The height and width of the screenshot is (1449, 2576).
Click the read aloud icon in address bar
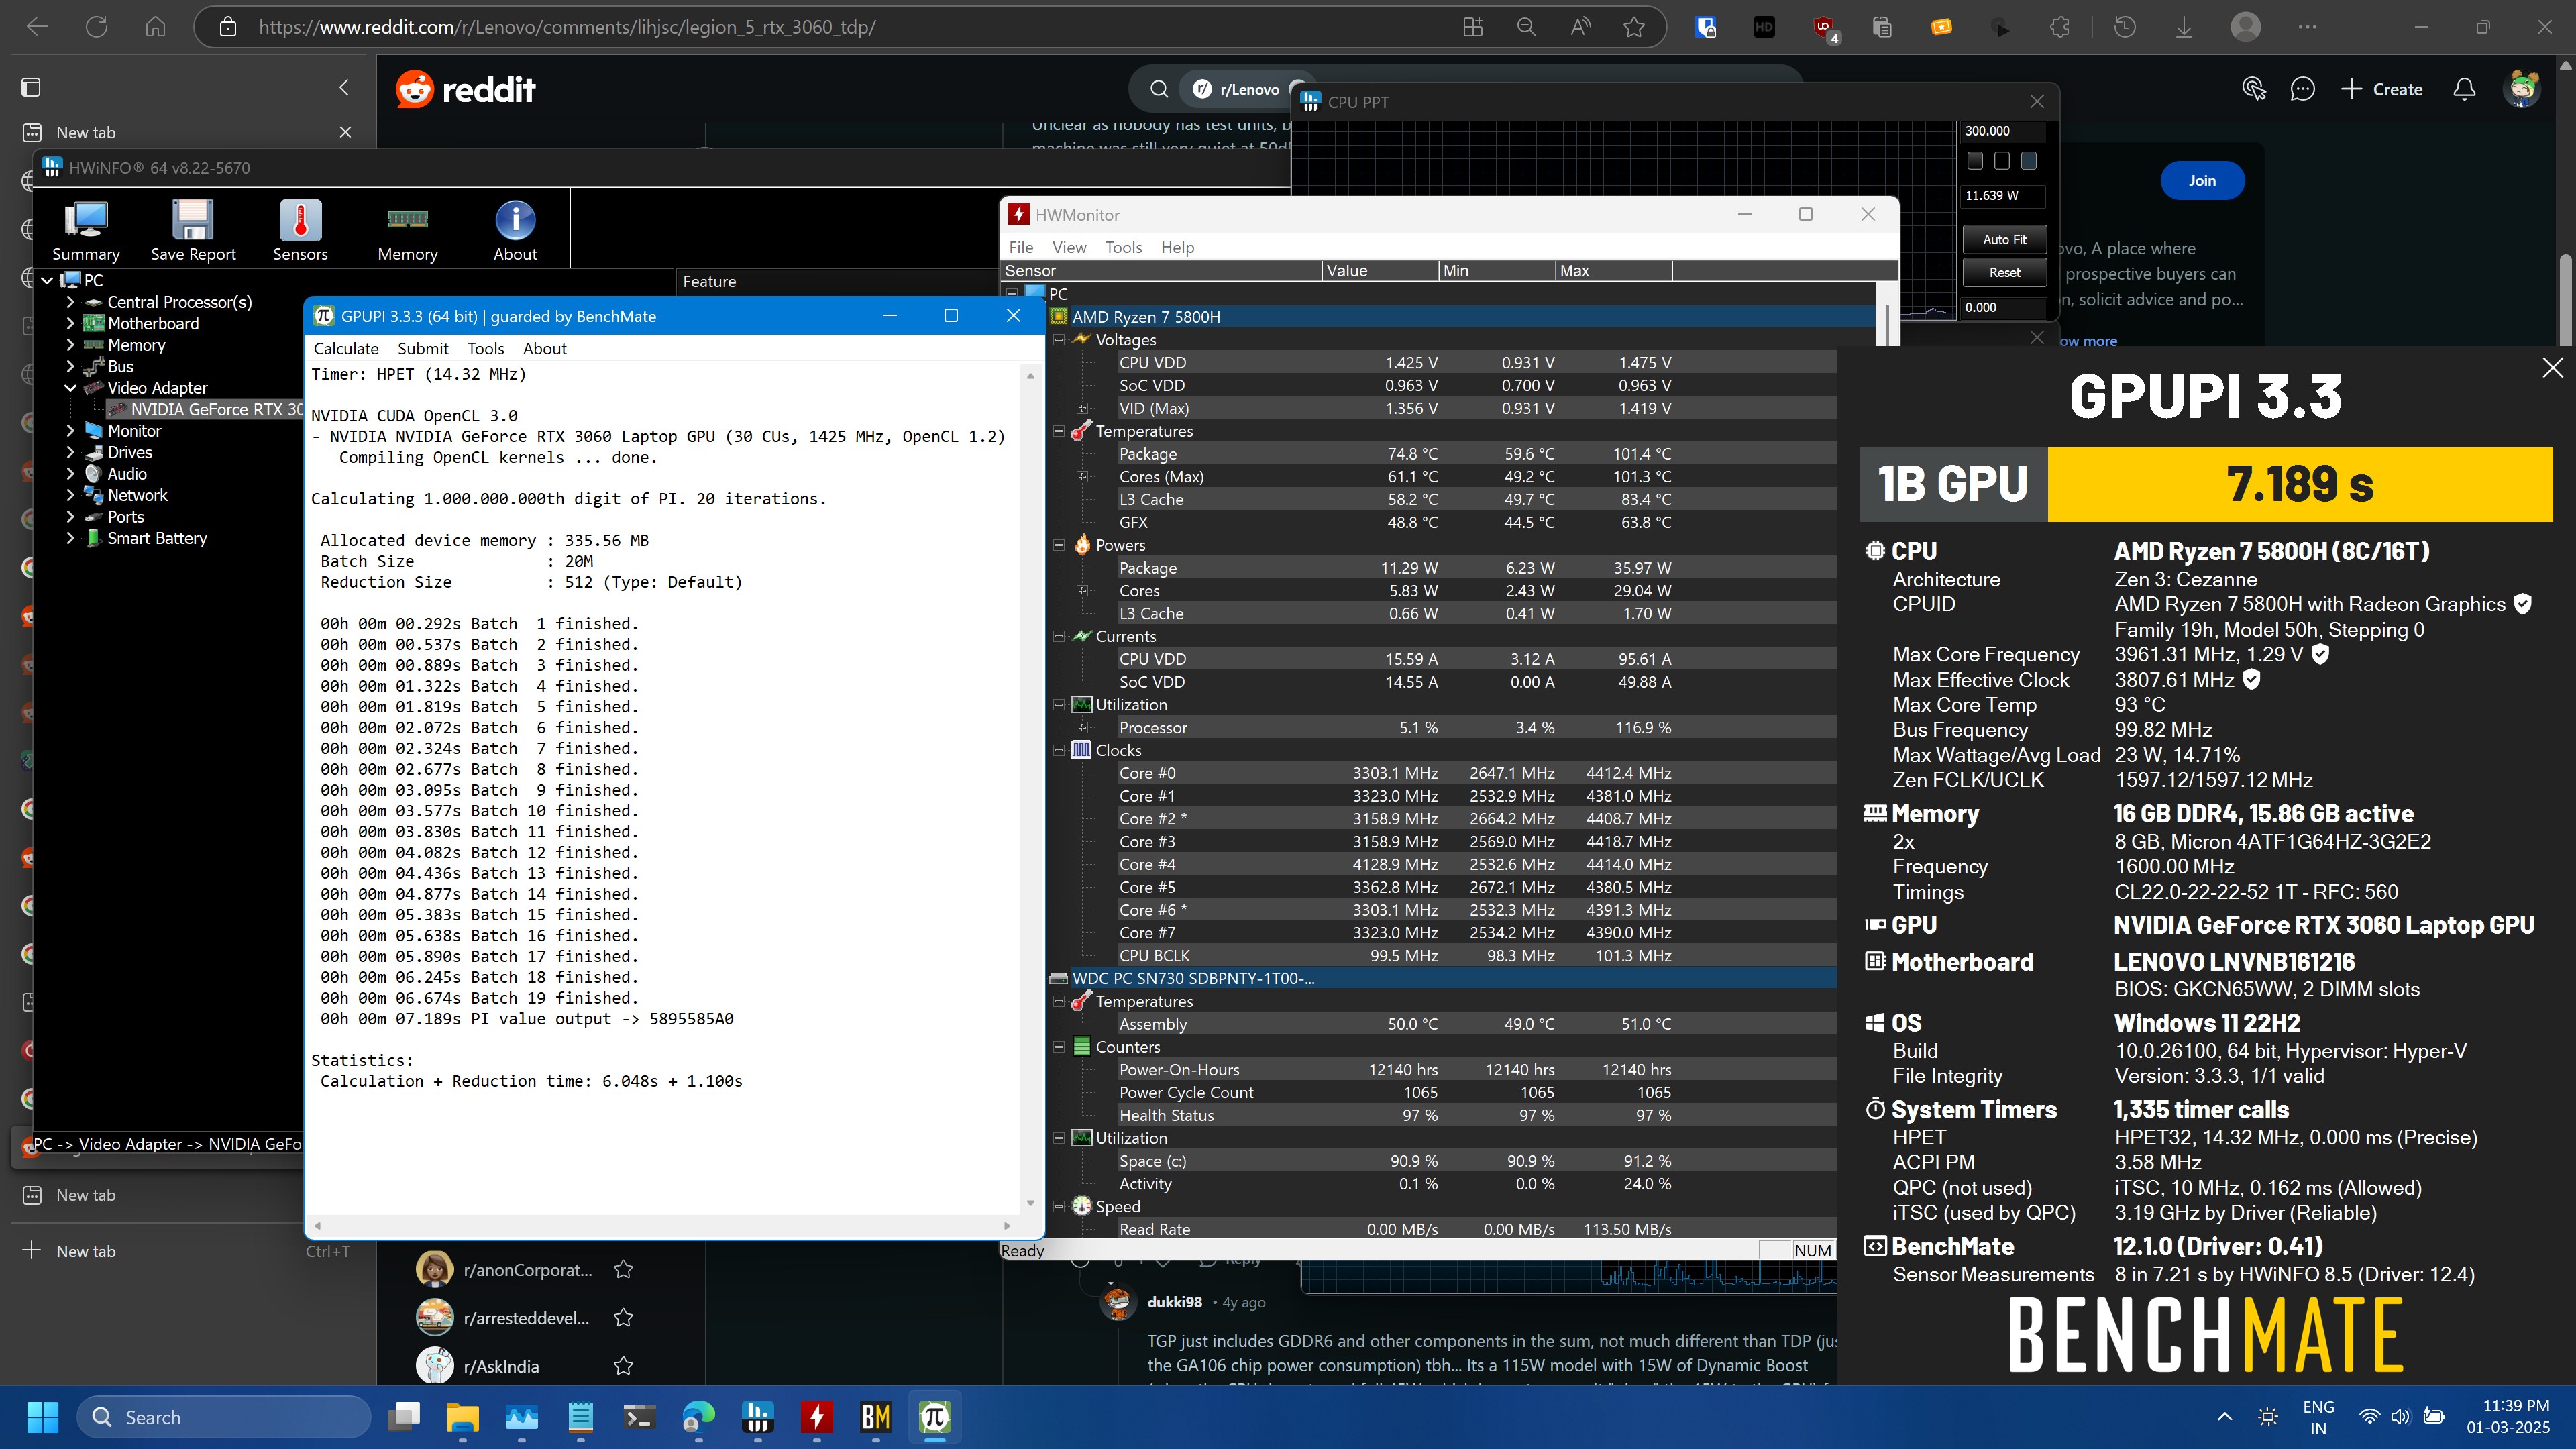tap(1580, 27)
